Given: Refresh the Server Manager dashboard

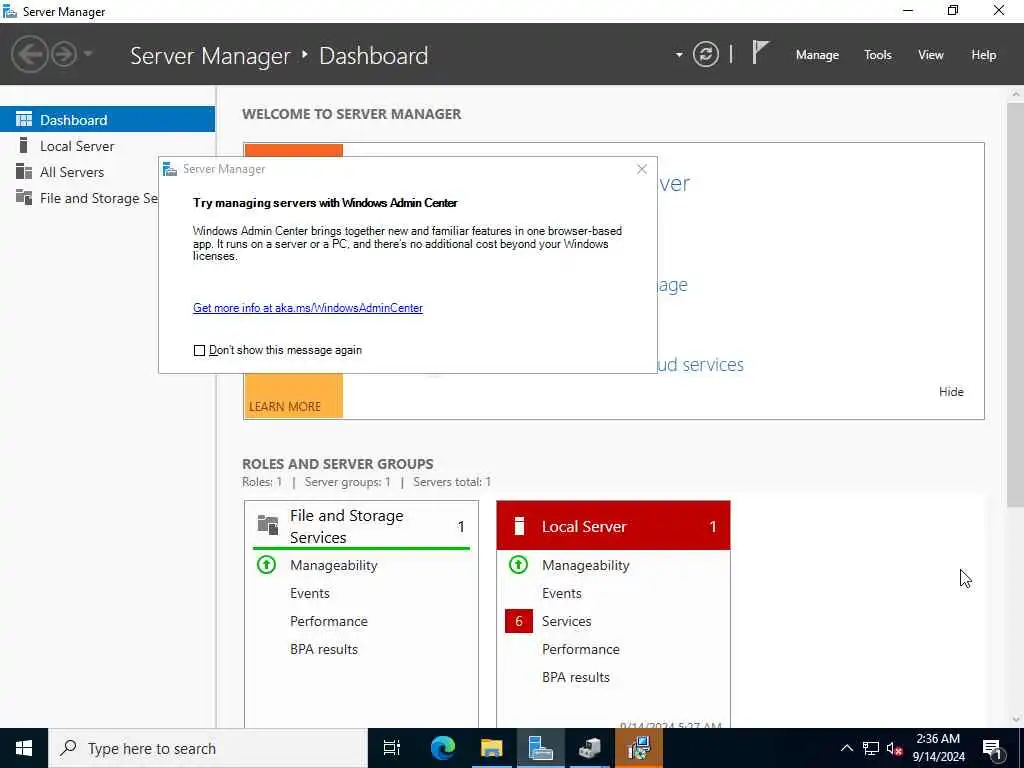Looking at the screenshot, I should click(705, 54).
